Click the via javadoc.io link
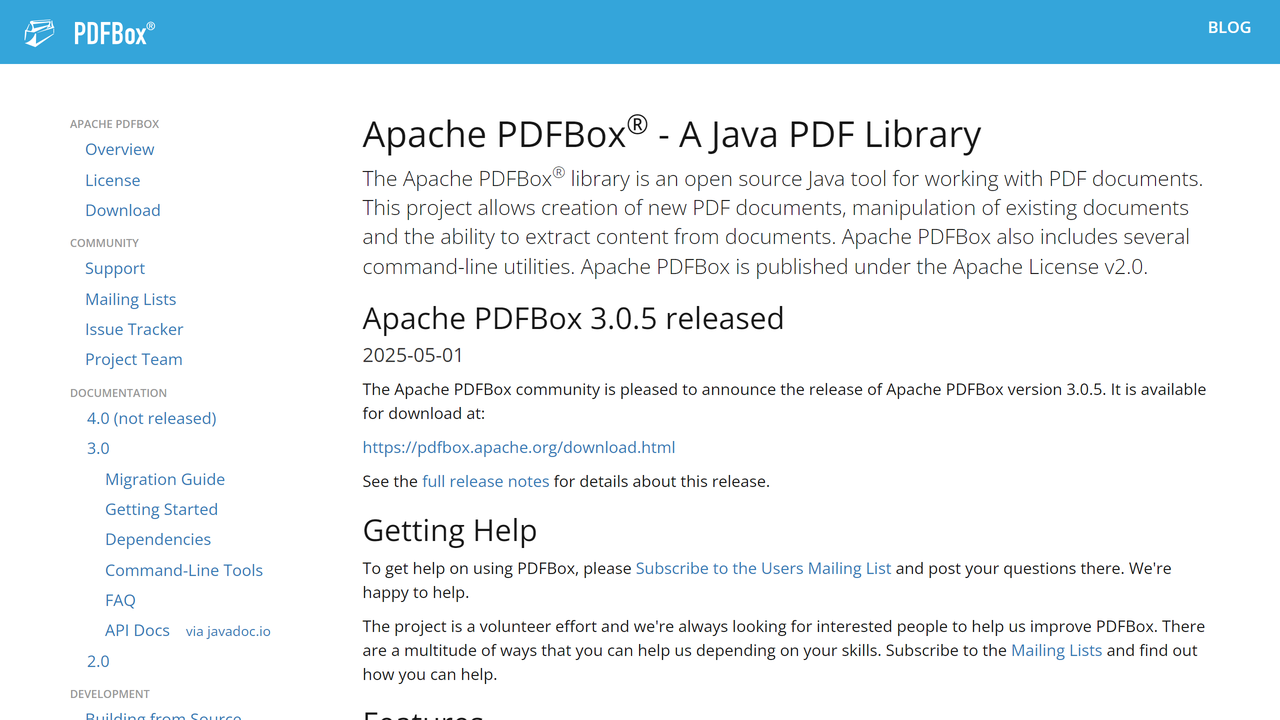 click(228, 631)
